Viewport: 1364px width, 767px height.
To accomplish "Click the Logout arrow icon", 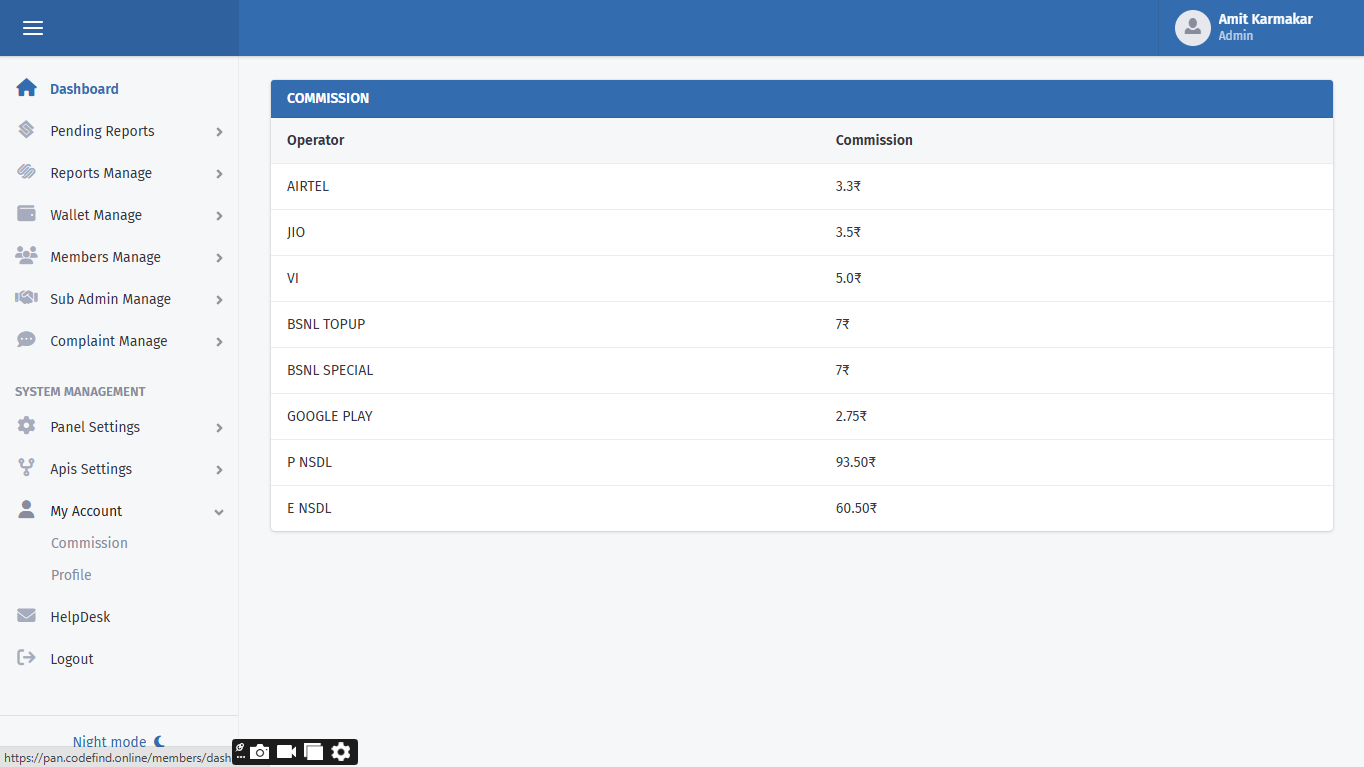I will pyautogui.click(x=27, y=658).
